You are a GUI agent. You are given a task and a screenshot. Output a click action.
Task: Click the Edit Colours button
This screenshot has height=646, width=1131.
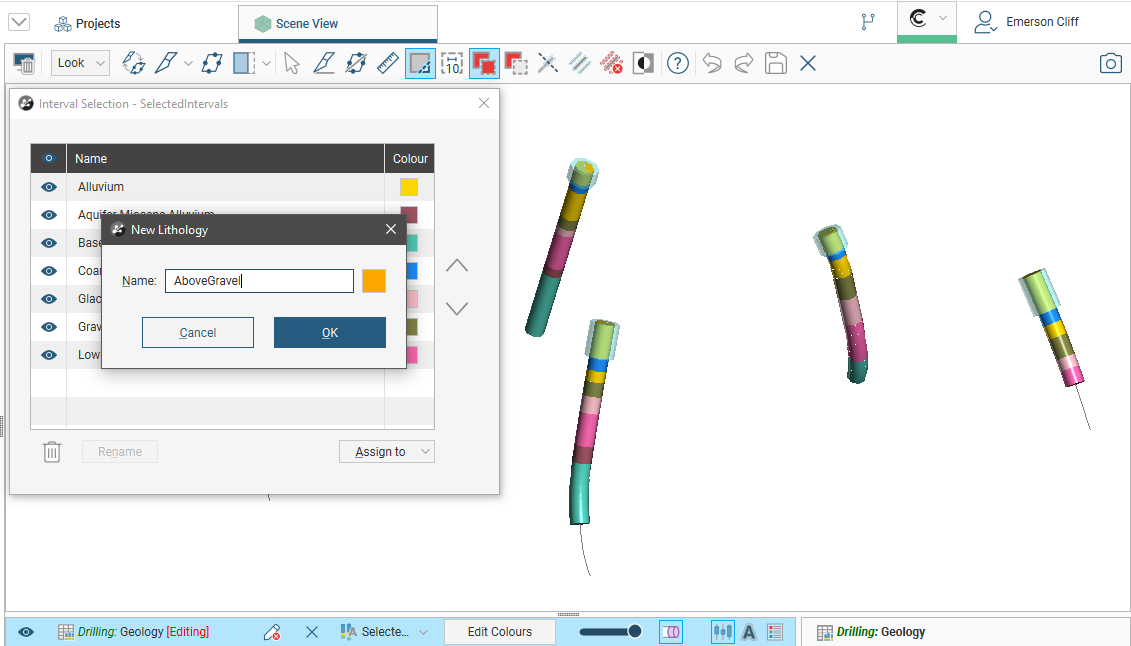499,632
